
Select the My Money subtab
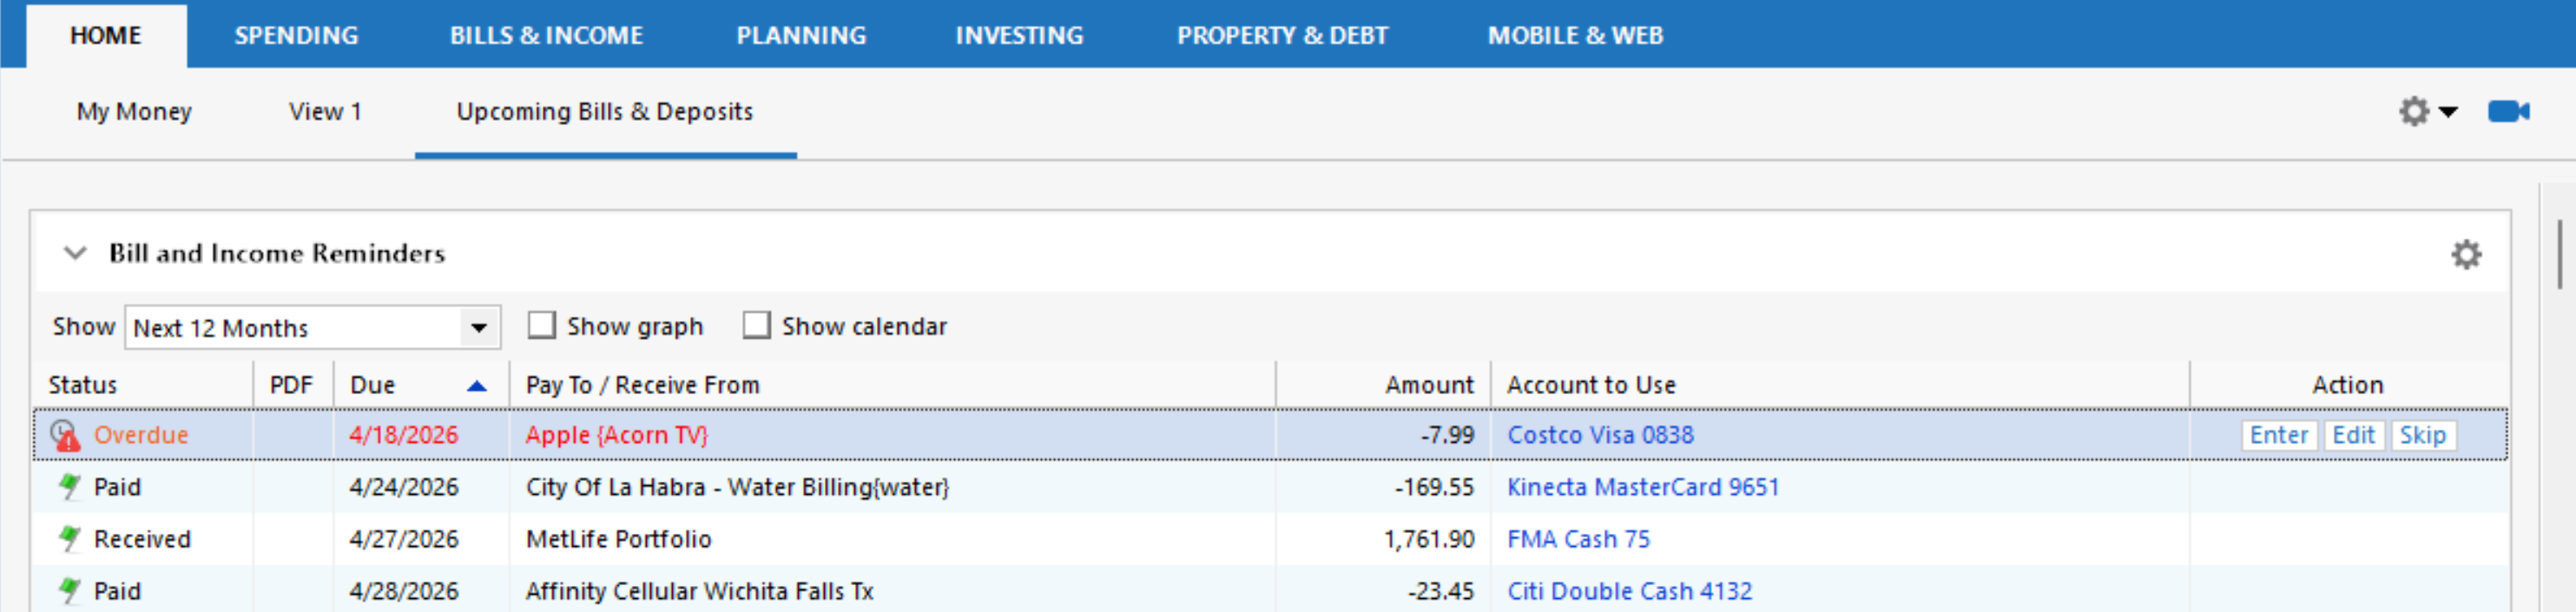coord(134,111)
